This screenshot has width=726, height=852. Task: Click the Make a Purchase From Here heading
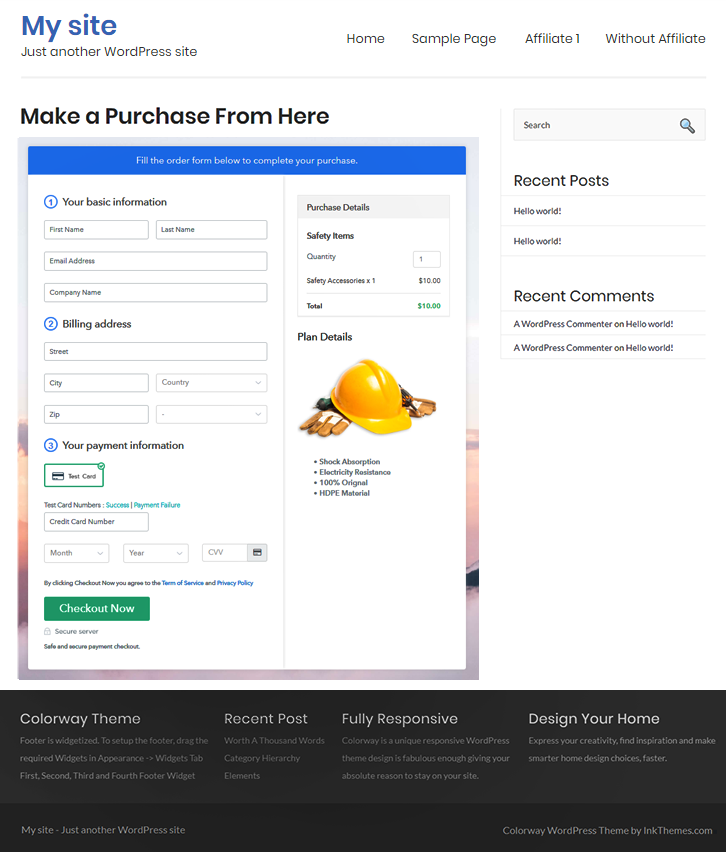click(174, 116)
